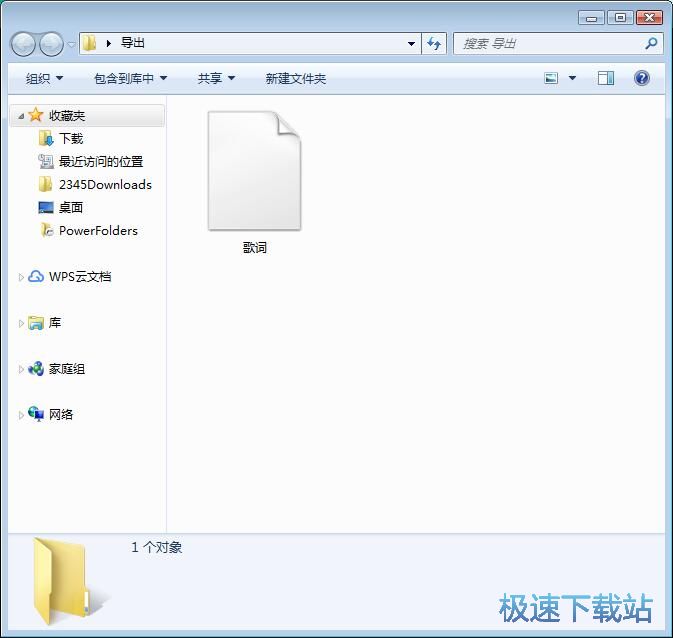Minimize the 导出 window
Viewport: 673px width, 638px height.
(x=591, y=18)
